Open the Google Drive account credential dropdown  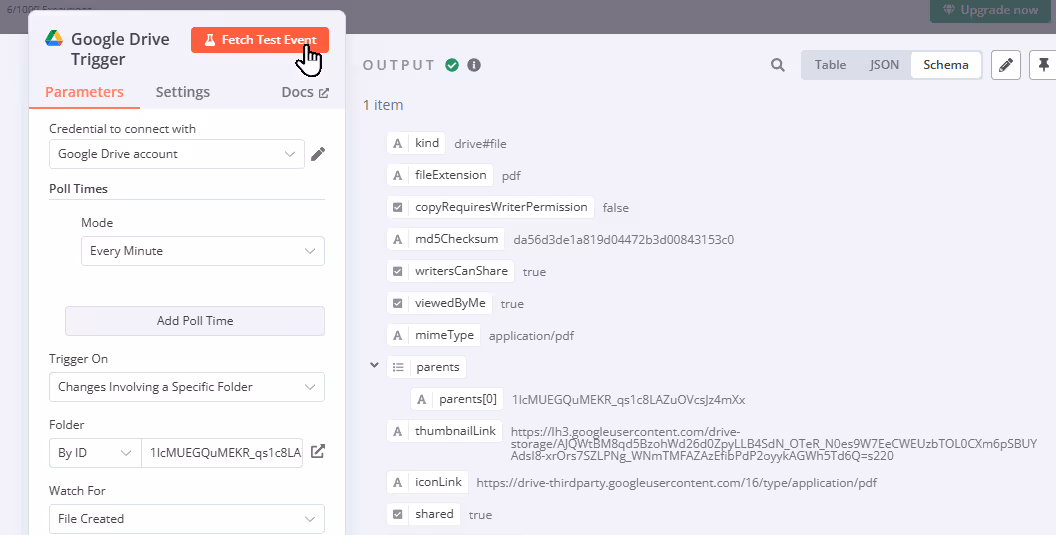click(x=176, y=154)
